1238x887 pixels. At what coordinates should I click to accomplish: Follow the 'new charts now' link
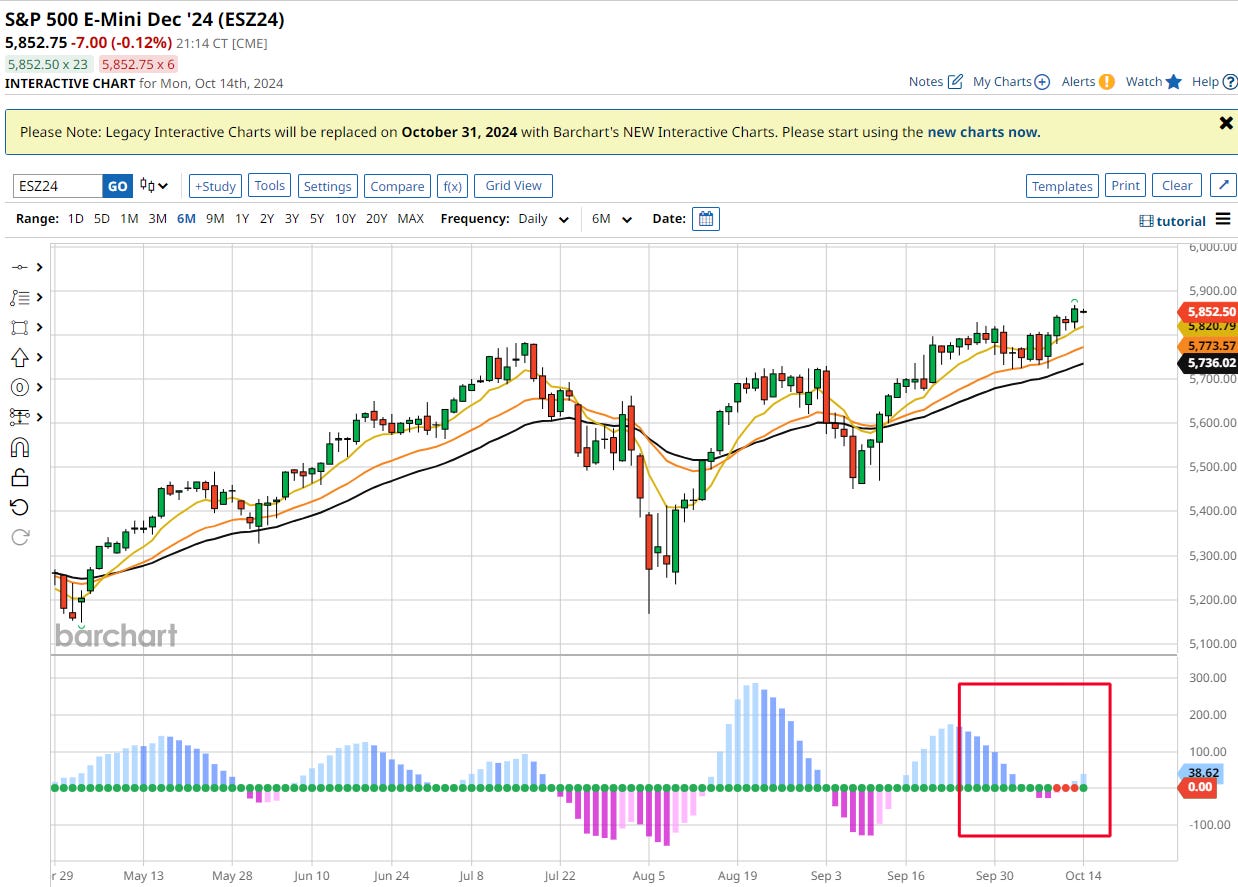[x=983, y=132]
